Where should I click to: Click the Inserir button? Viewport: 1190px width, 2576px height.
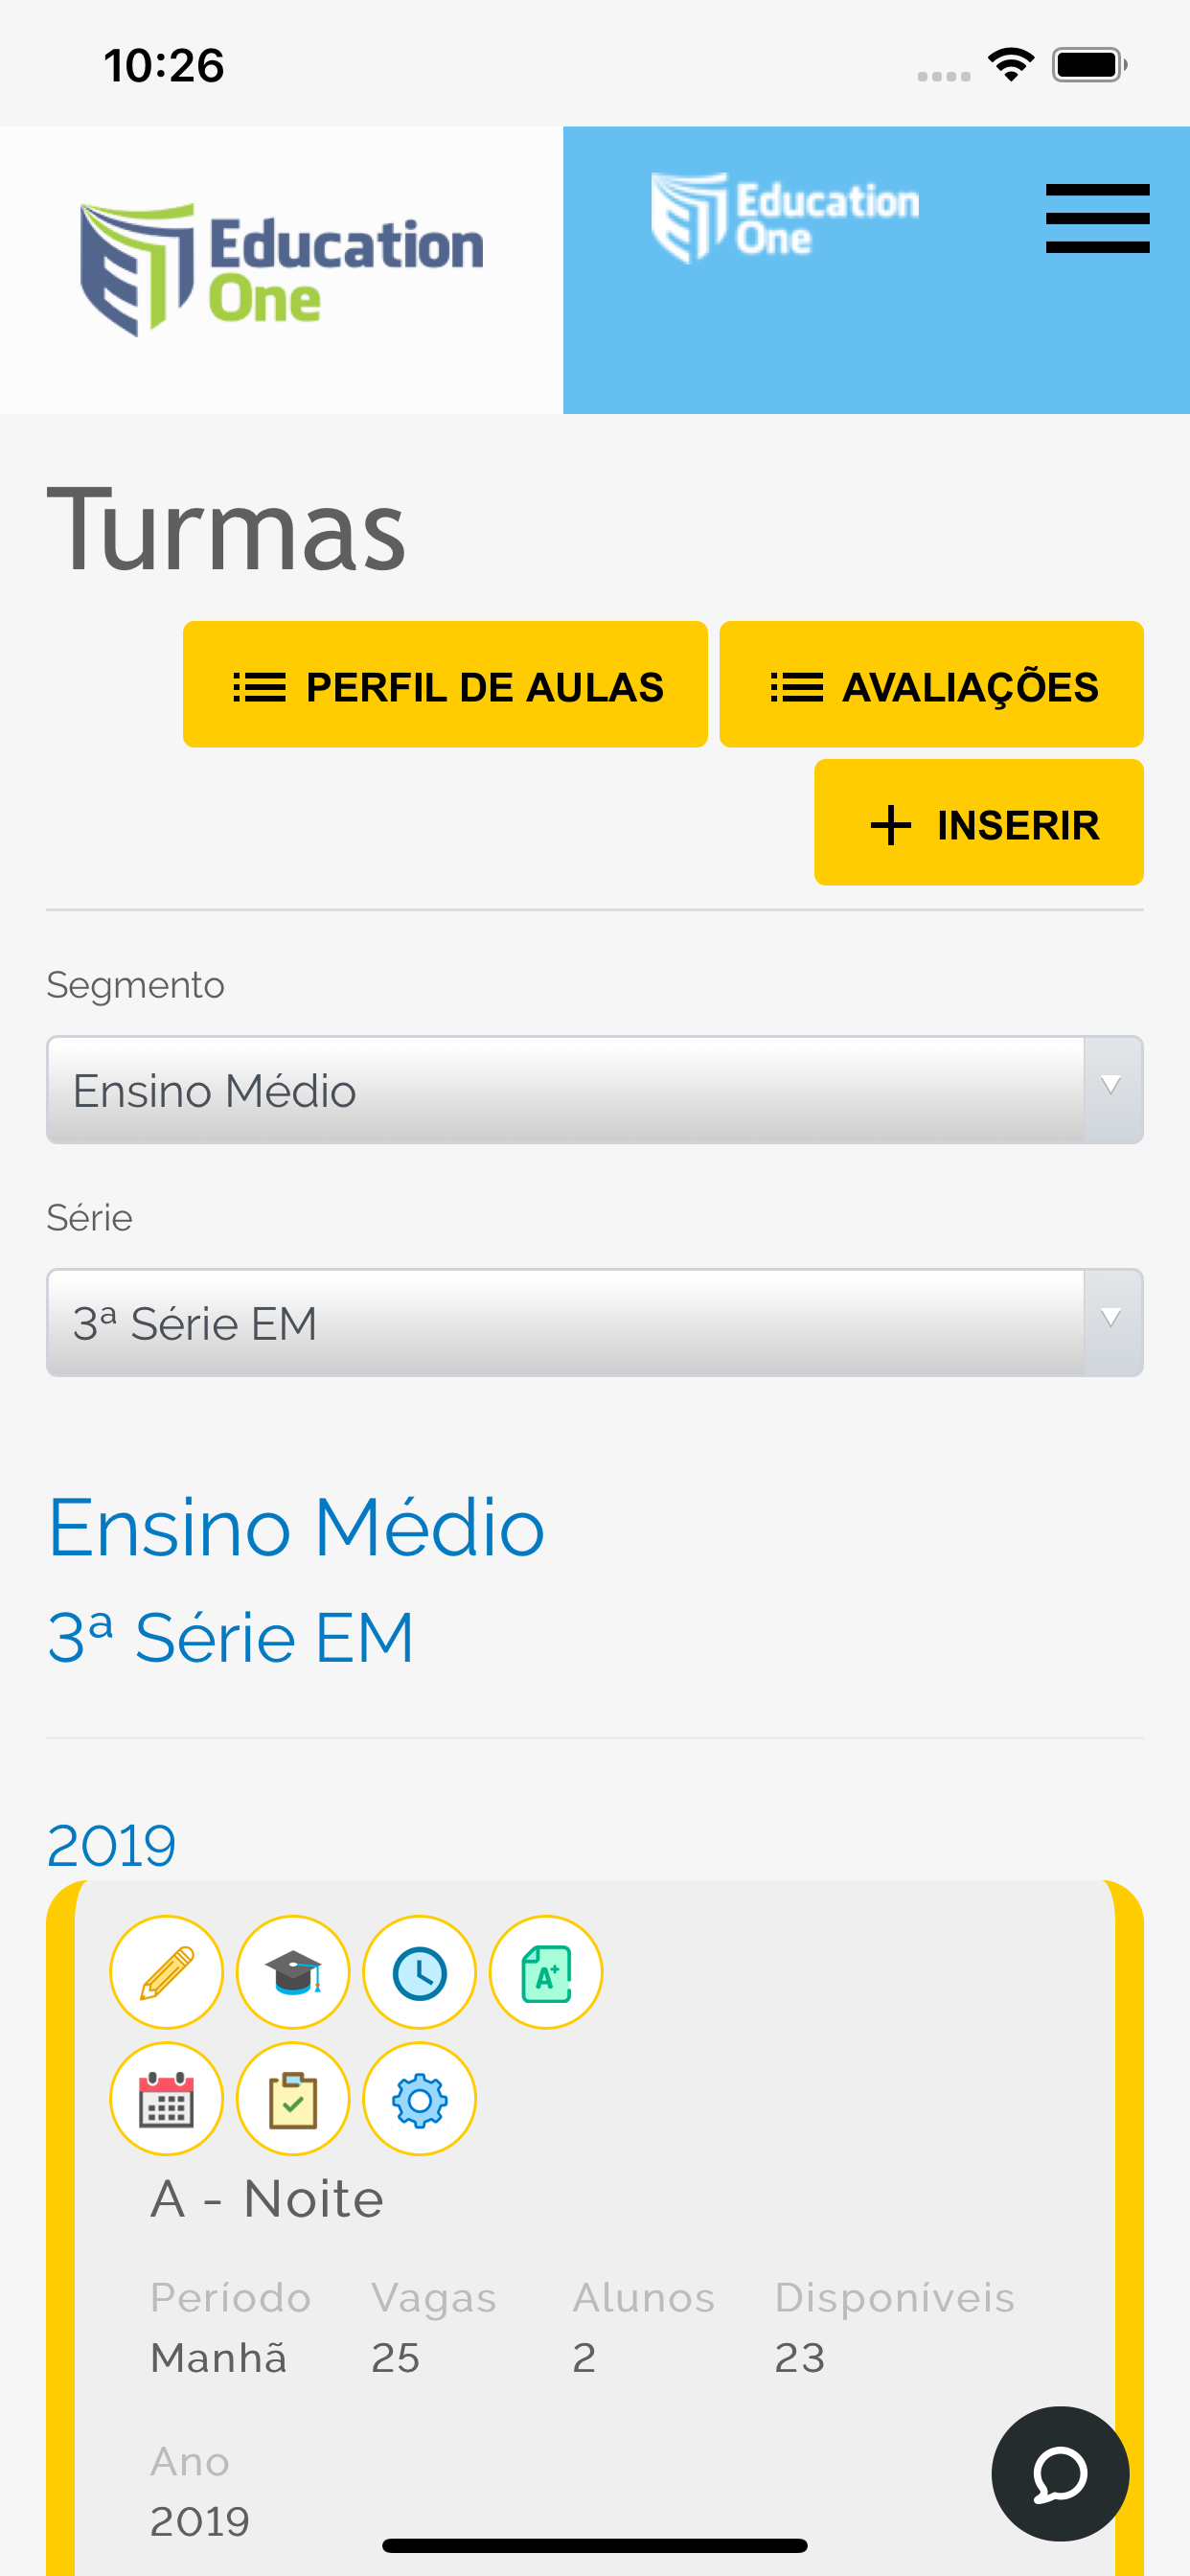click(x=978, y=822)
